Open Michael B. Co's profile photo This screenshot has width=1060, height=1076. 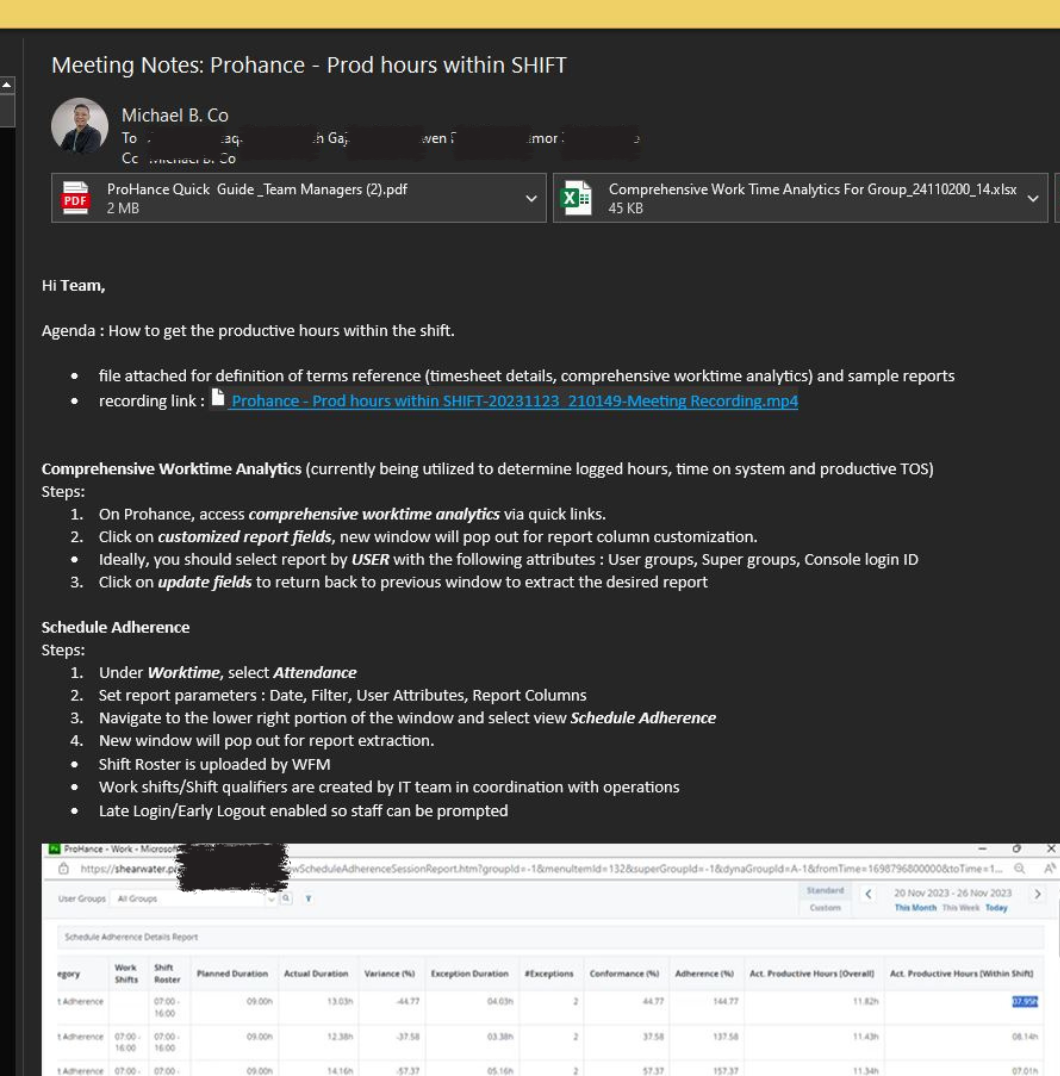click(80, 126)
